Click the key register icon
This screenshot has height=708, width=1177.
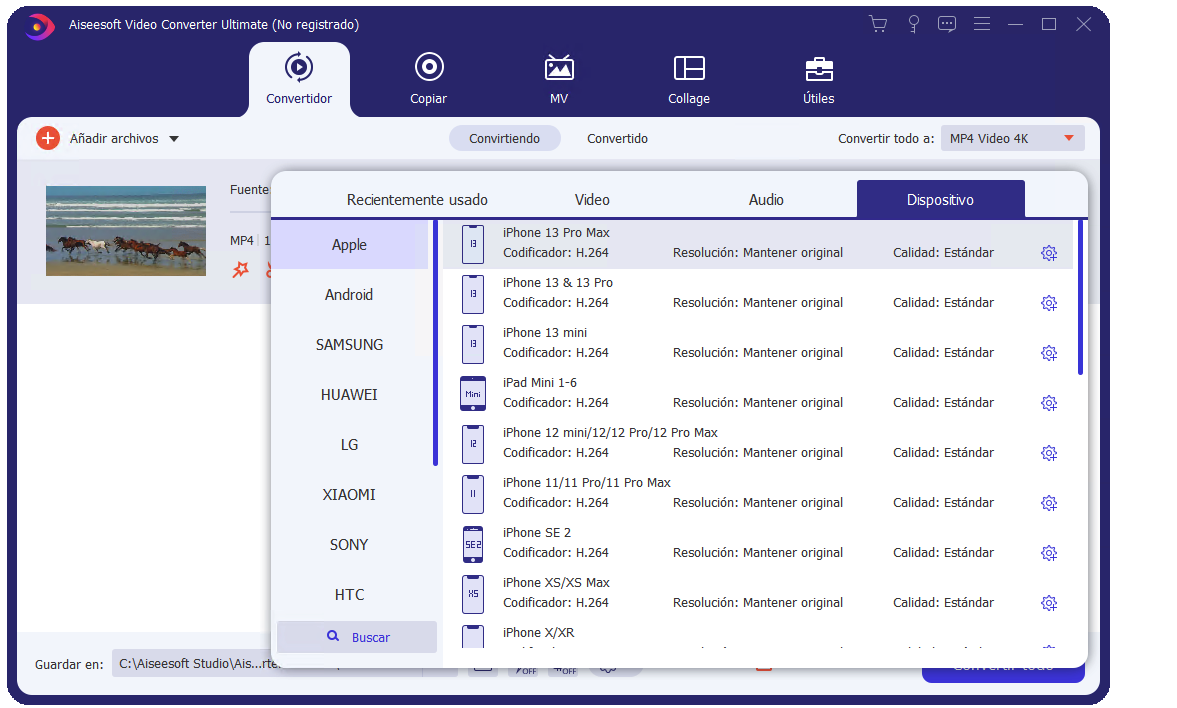[913, 24]
